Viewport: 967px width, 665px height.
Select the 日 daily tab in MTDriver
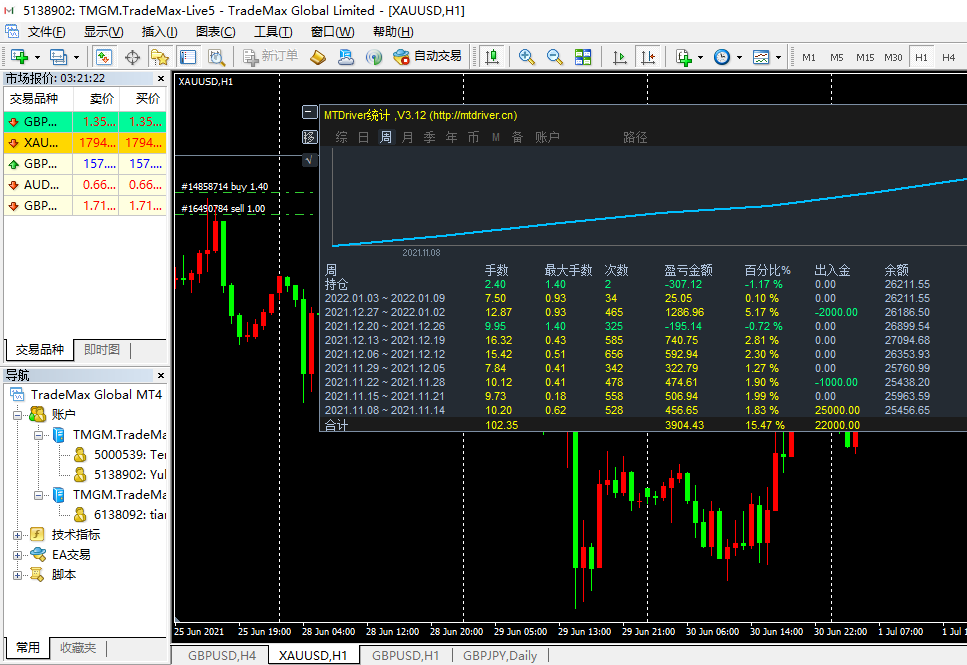click(x=364, y=137)
